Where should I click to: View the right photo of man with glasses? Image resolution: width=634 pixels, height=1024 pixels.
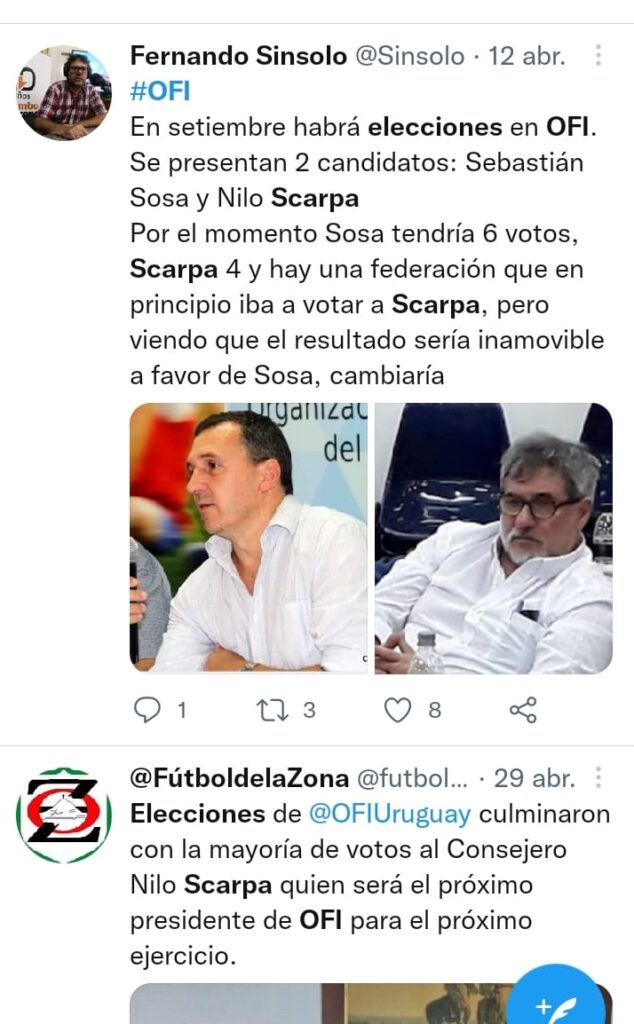[x=494, y=538]
